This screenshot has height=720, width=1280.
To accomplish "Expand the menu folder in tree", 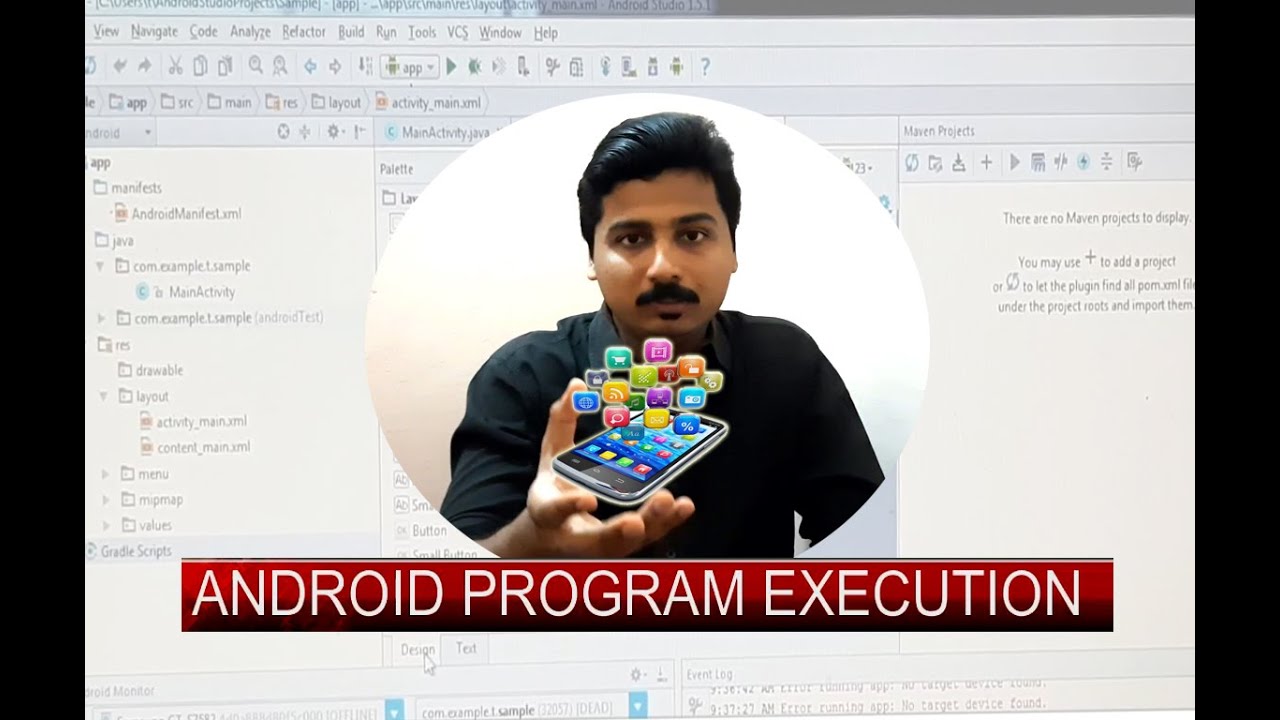I will [107, 474].
